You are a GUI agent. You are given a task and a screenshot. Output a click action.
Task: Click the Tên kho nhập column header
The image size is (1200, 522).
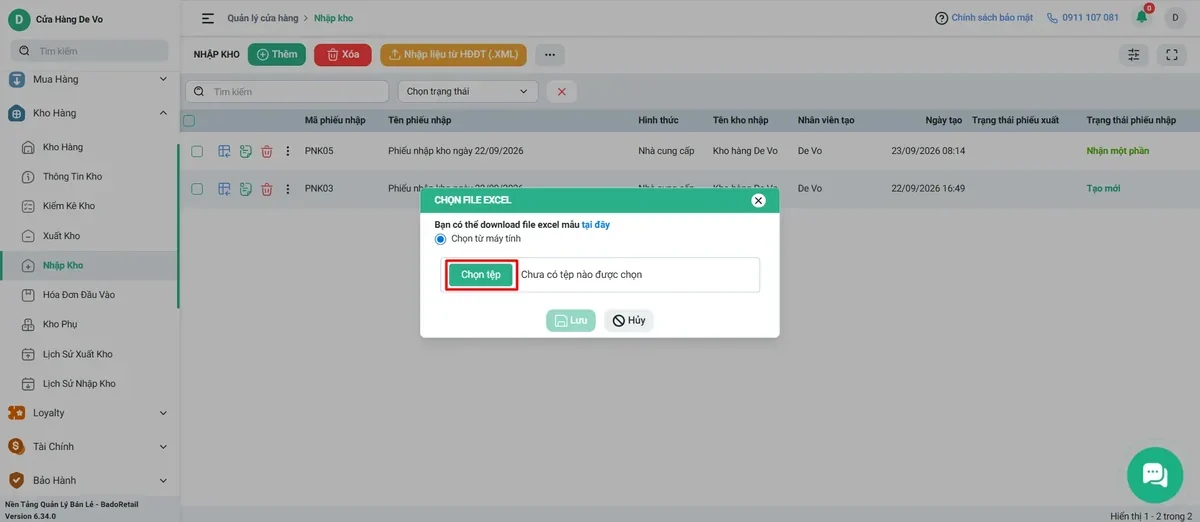coord(741,120)
